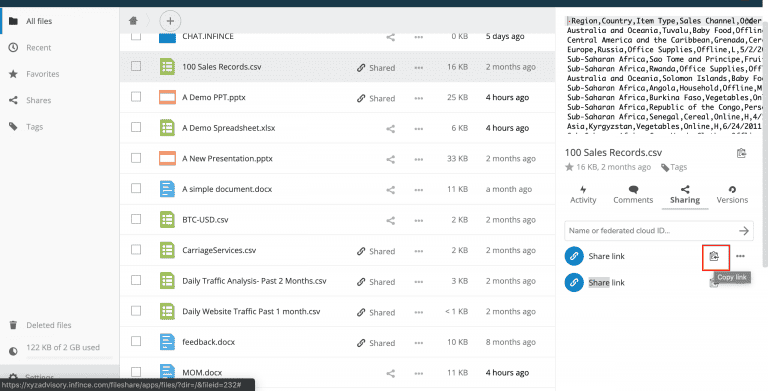This screenshot has width=768, height=391.
Task: Open more actions menu for 100 Sales Records.csv
Action: (419, 68)
